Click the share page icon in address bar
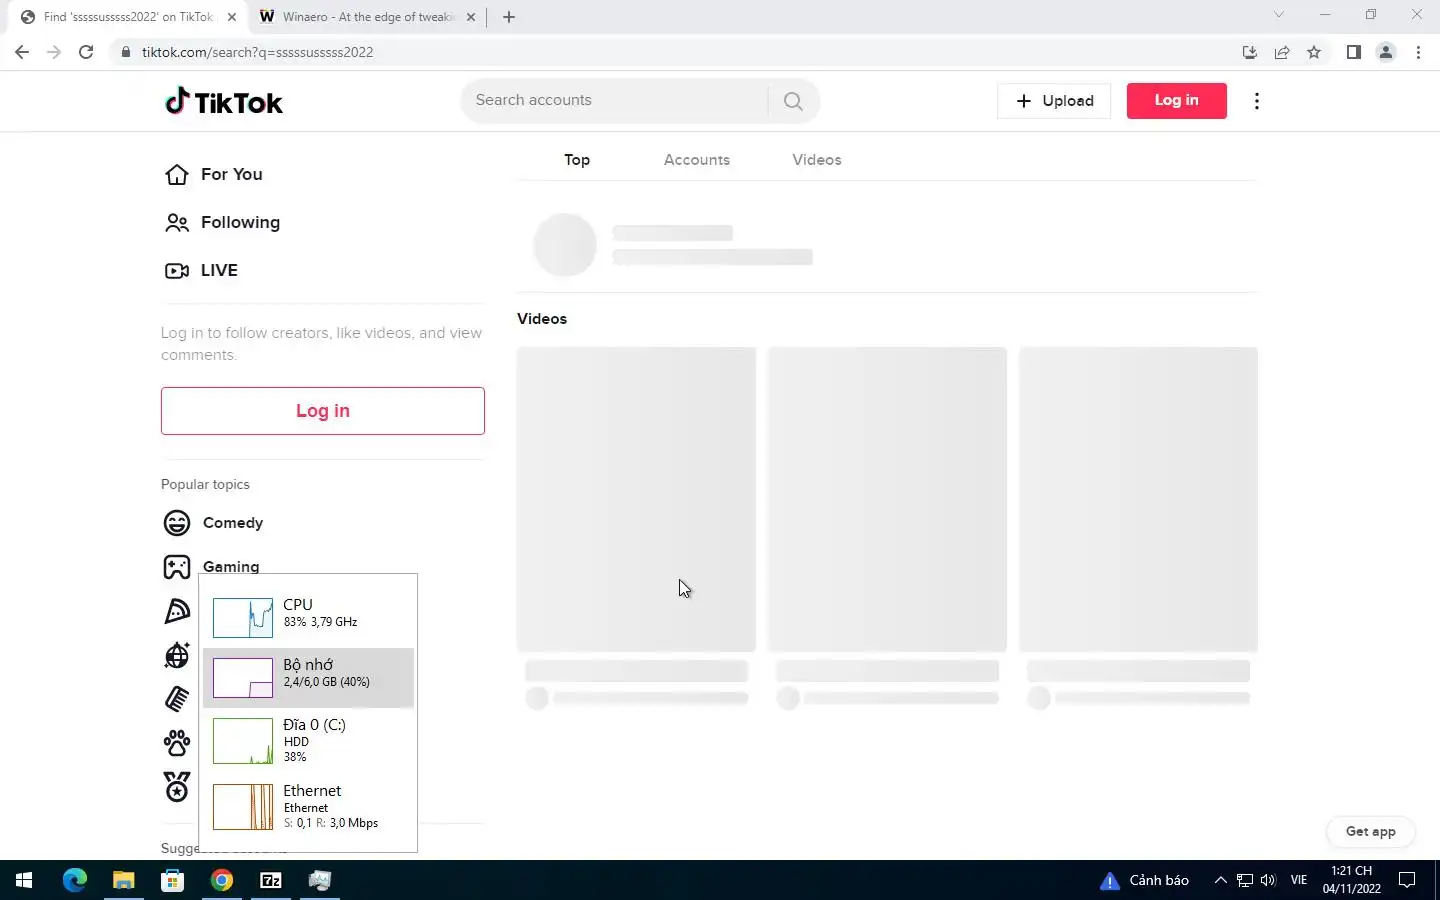1440x900 pixels. tap(1282, 52)
